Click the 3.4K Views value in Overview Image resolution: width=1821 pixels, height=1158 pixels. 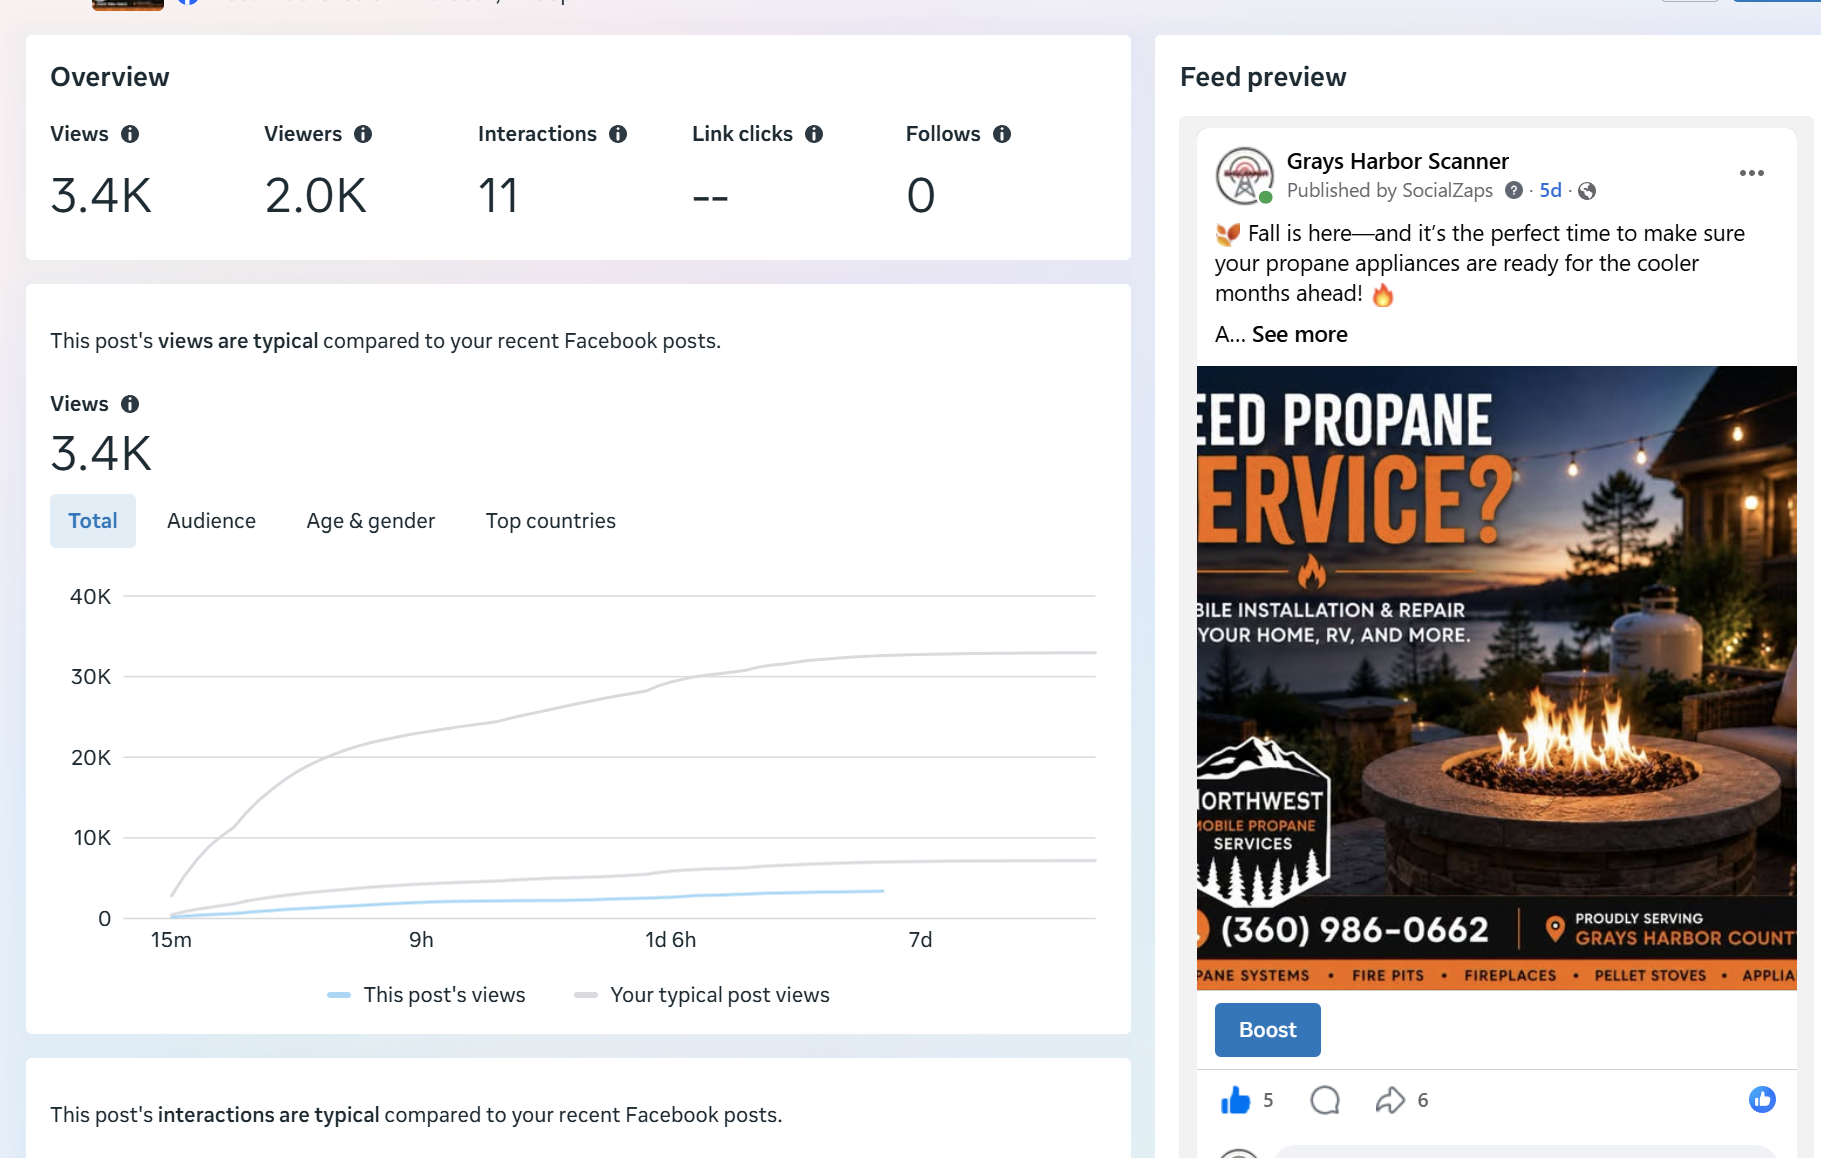[x=101, y=195]
